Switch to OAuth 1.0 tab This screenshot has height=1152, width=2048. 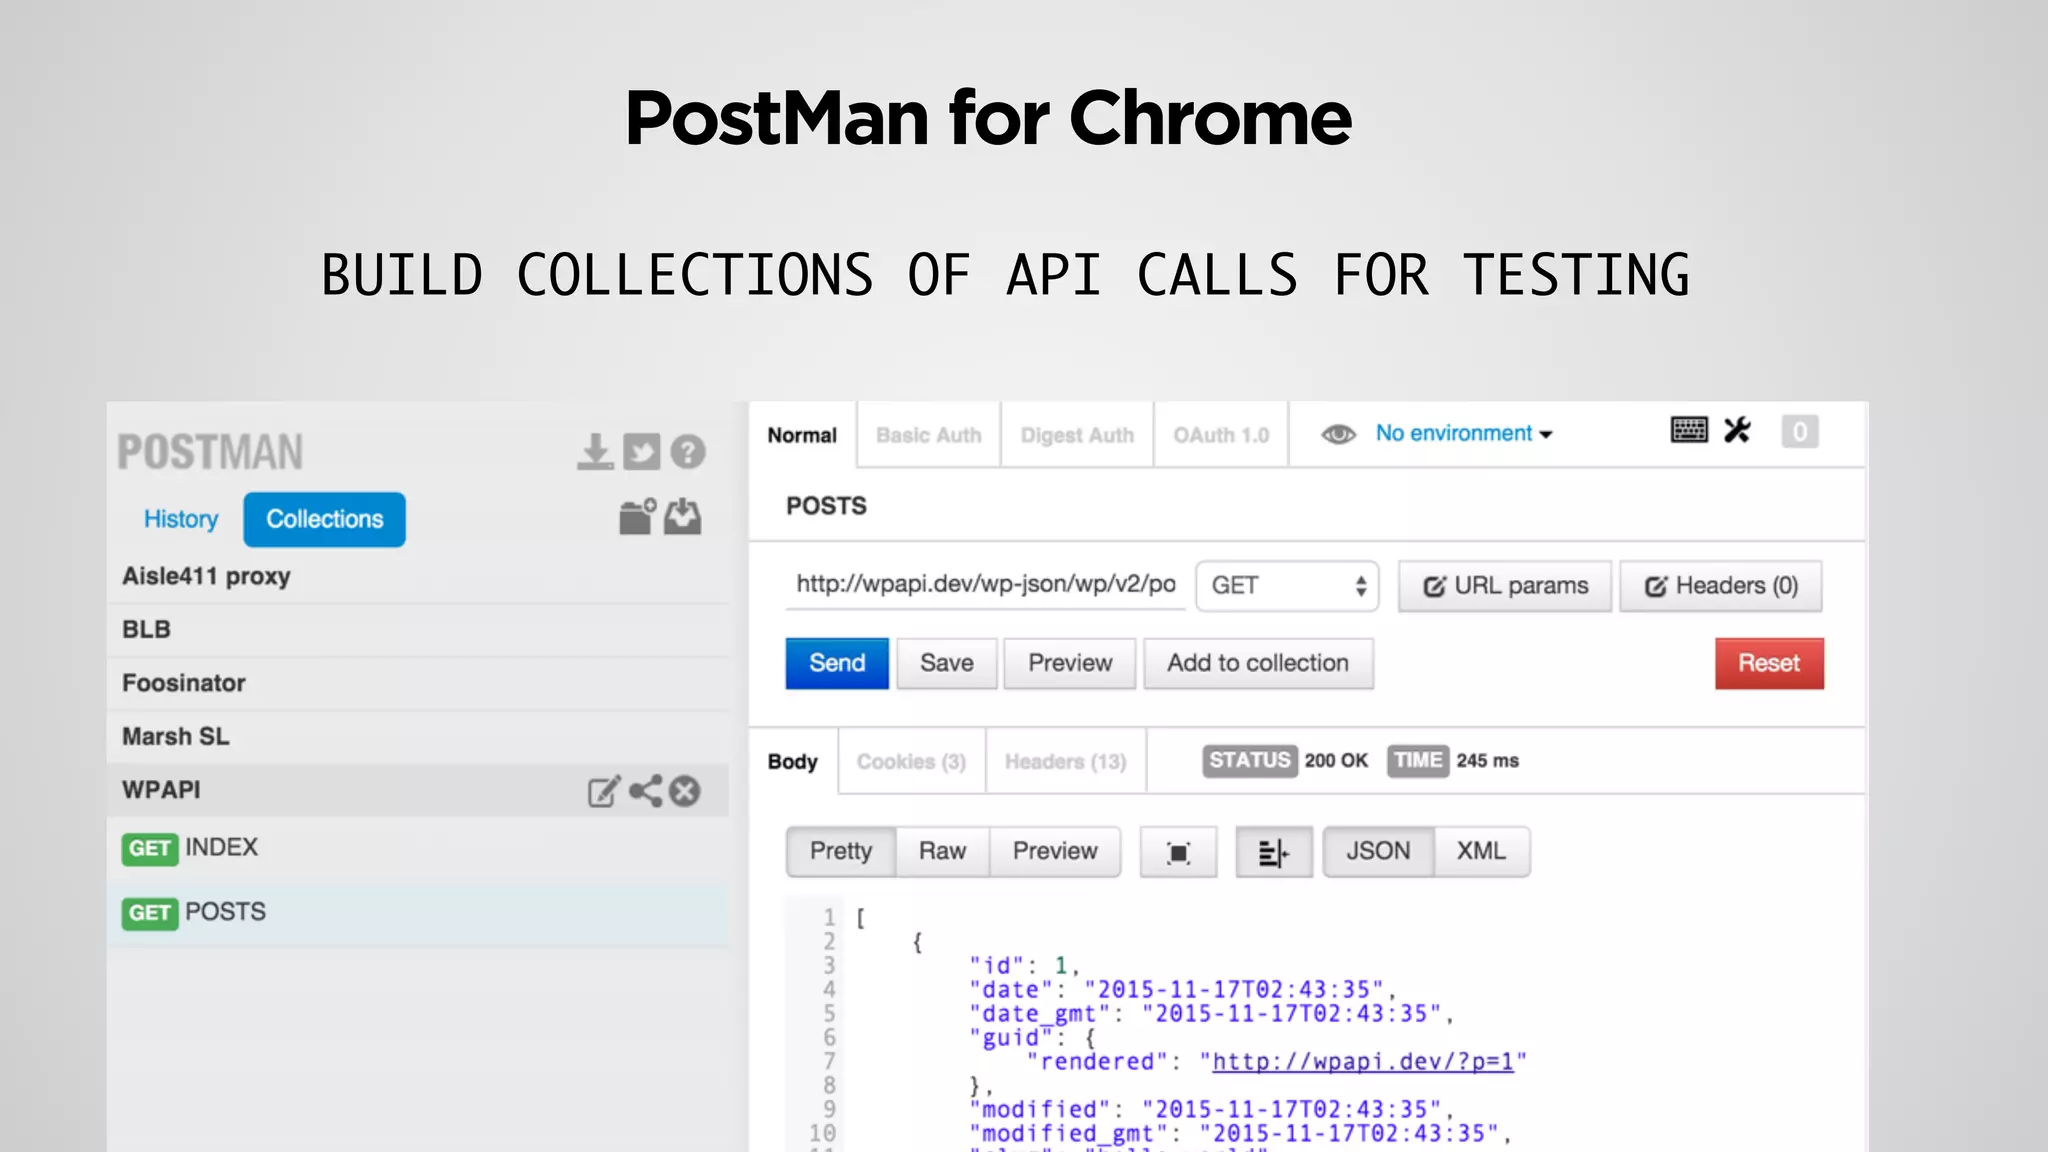(x=1221, y=435)
